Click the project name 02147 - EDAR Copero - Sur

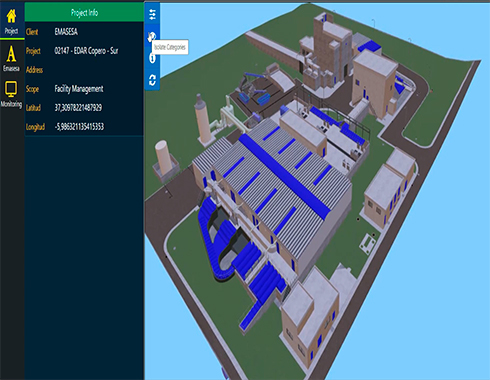coord(86,51)
